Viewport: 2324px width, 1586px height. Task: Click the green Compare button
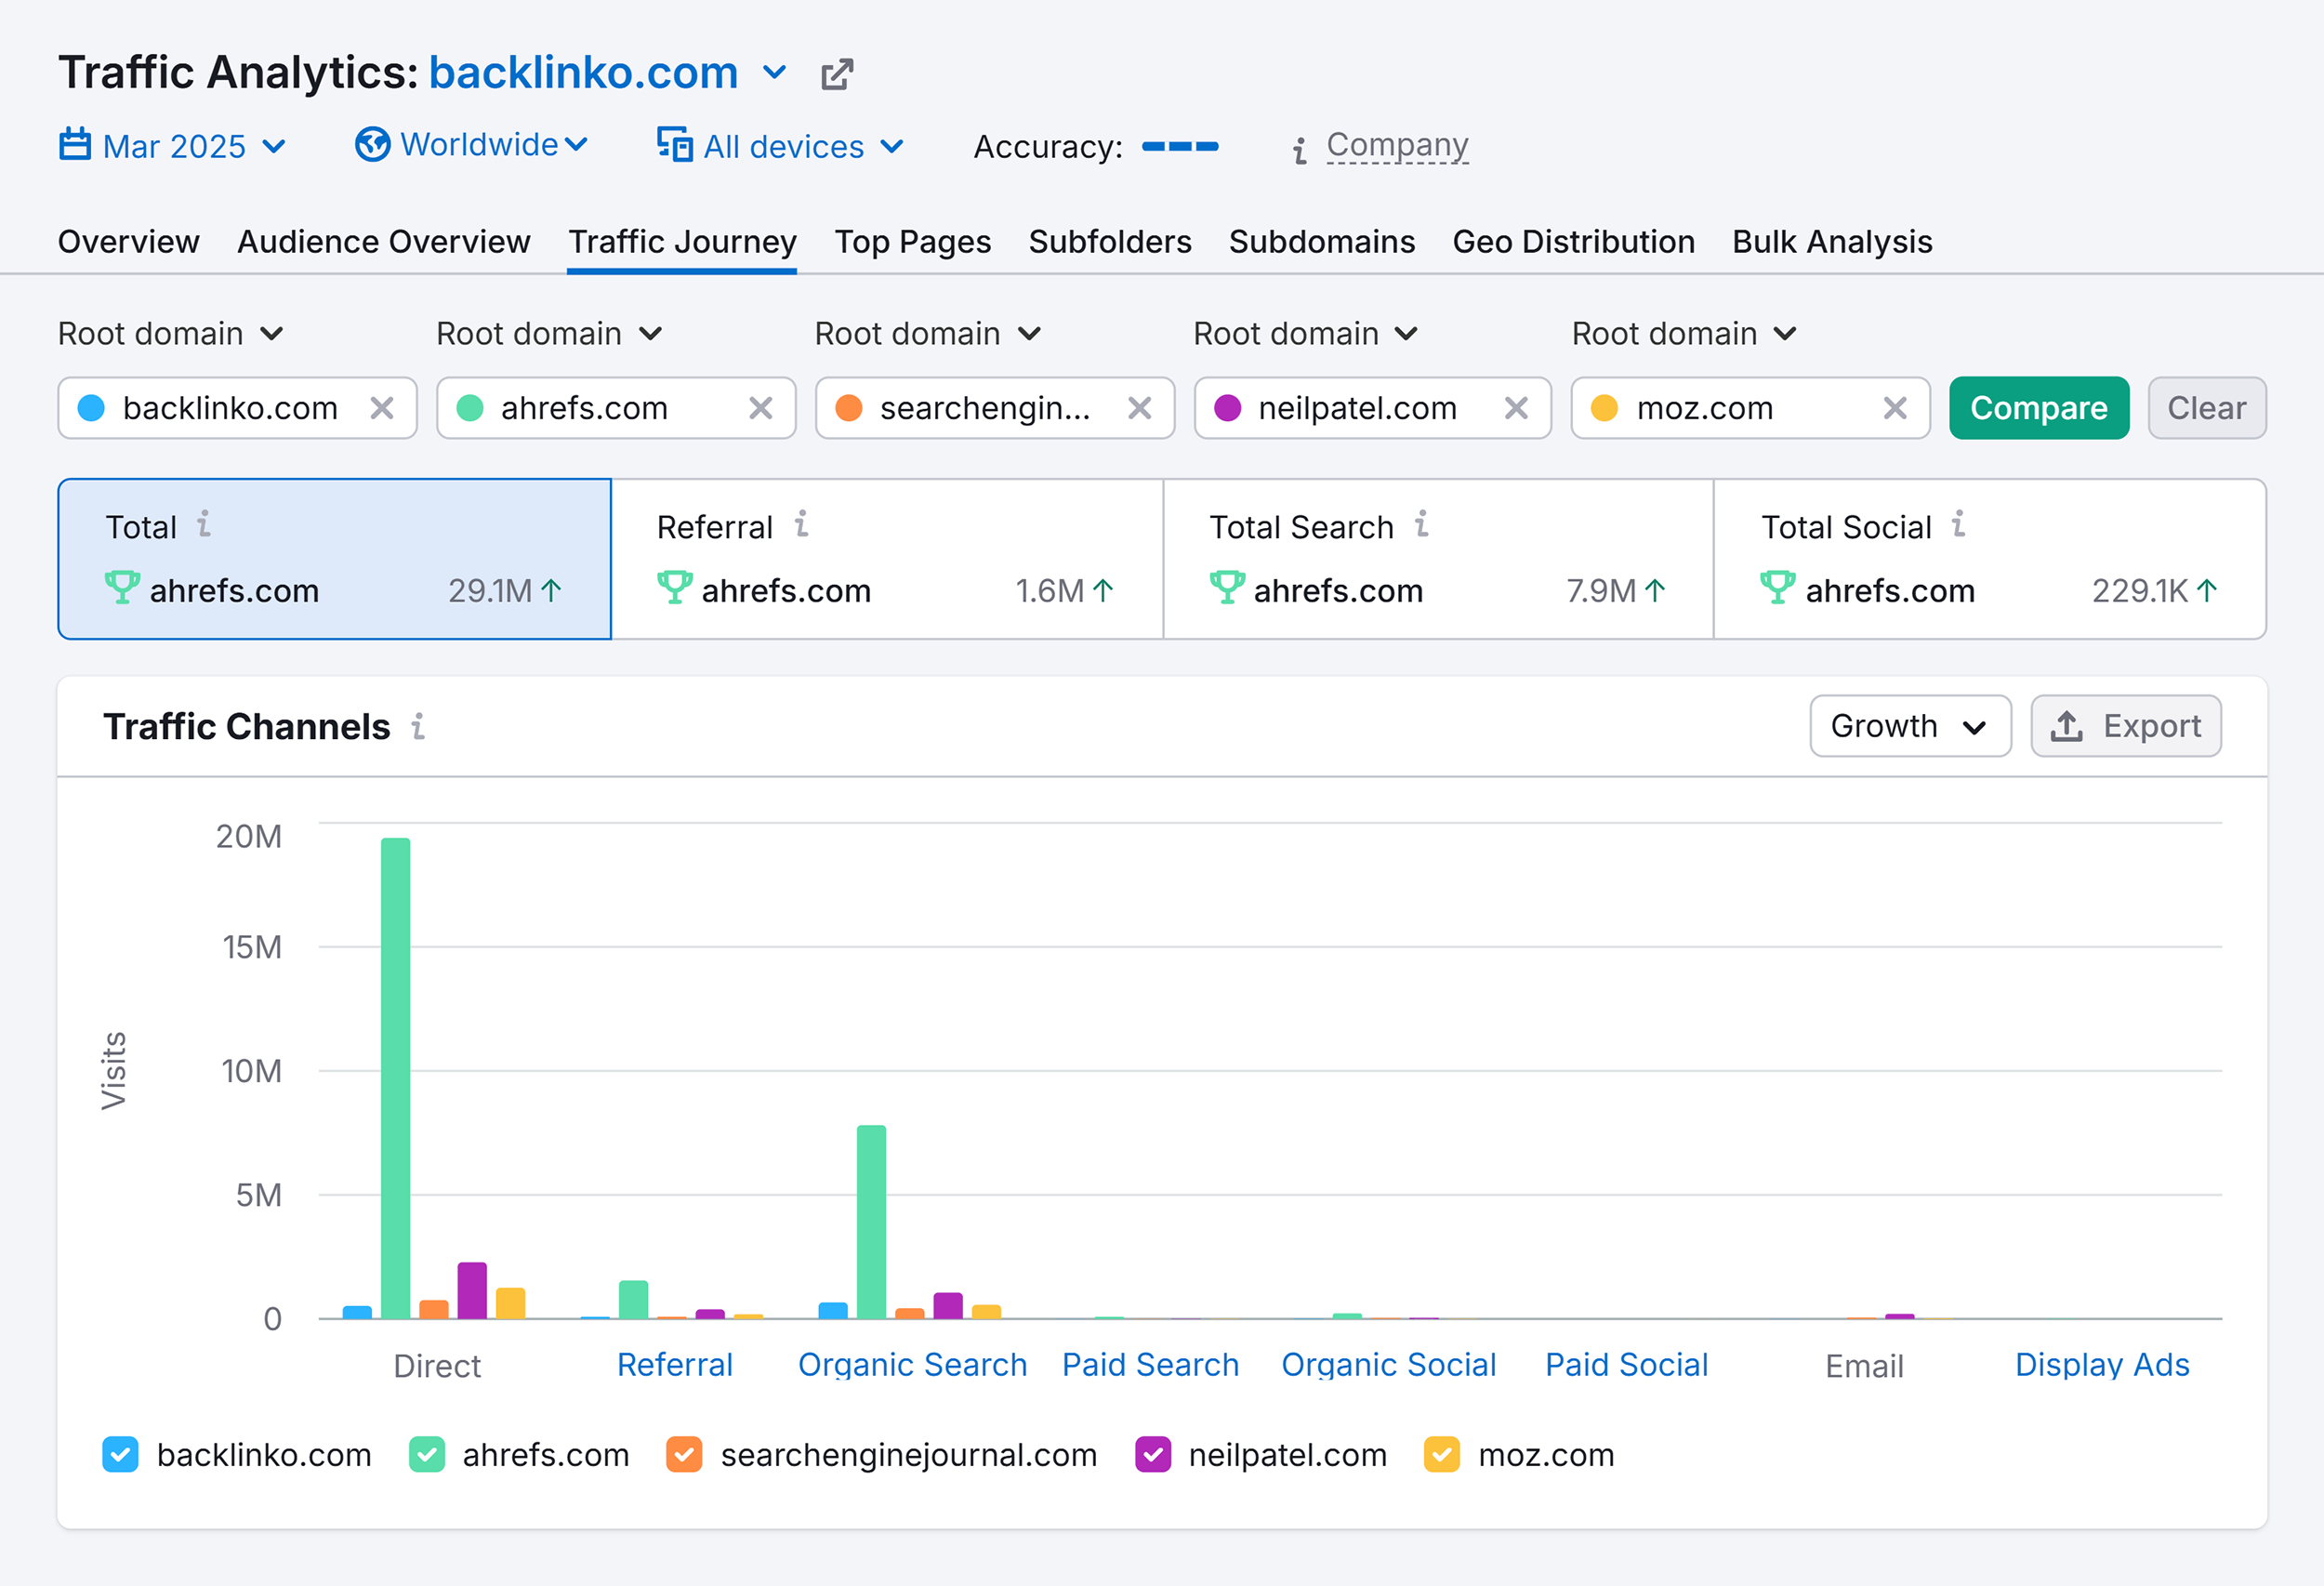tap(2039, 408)
